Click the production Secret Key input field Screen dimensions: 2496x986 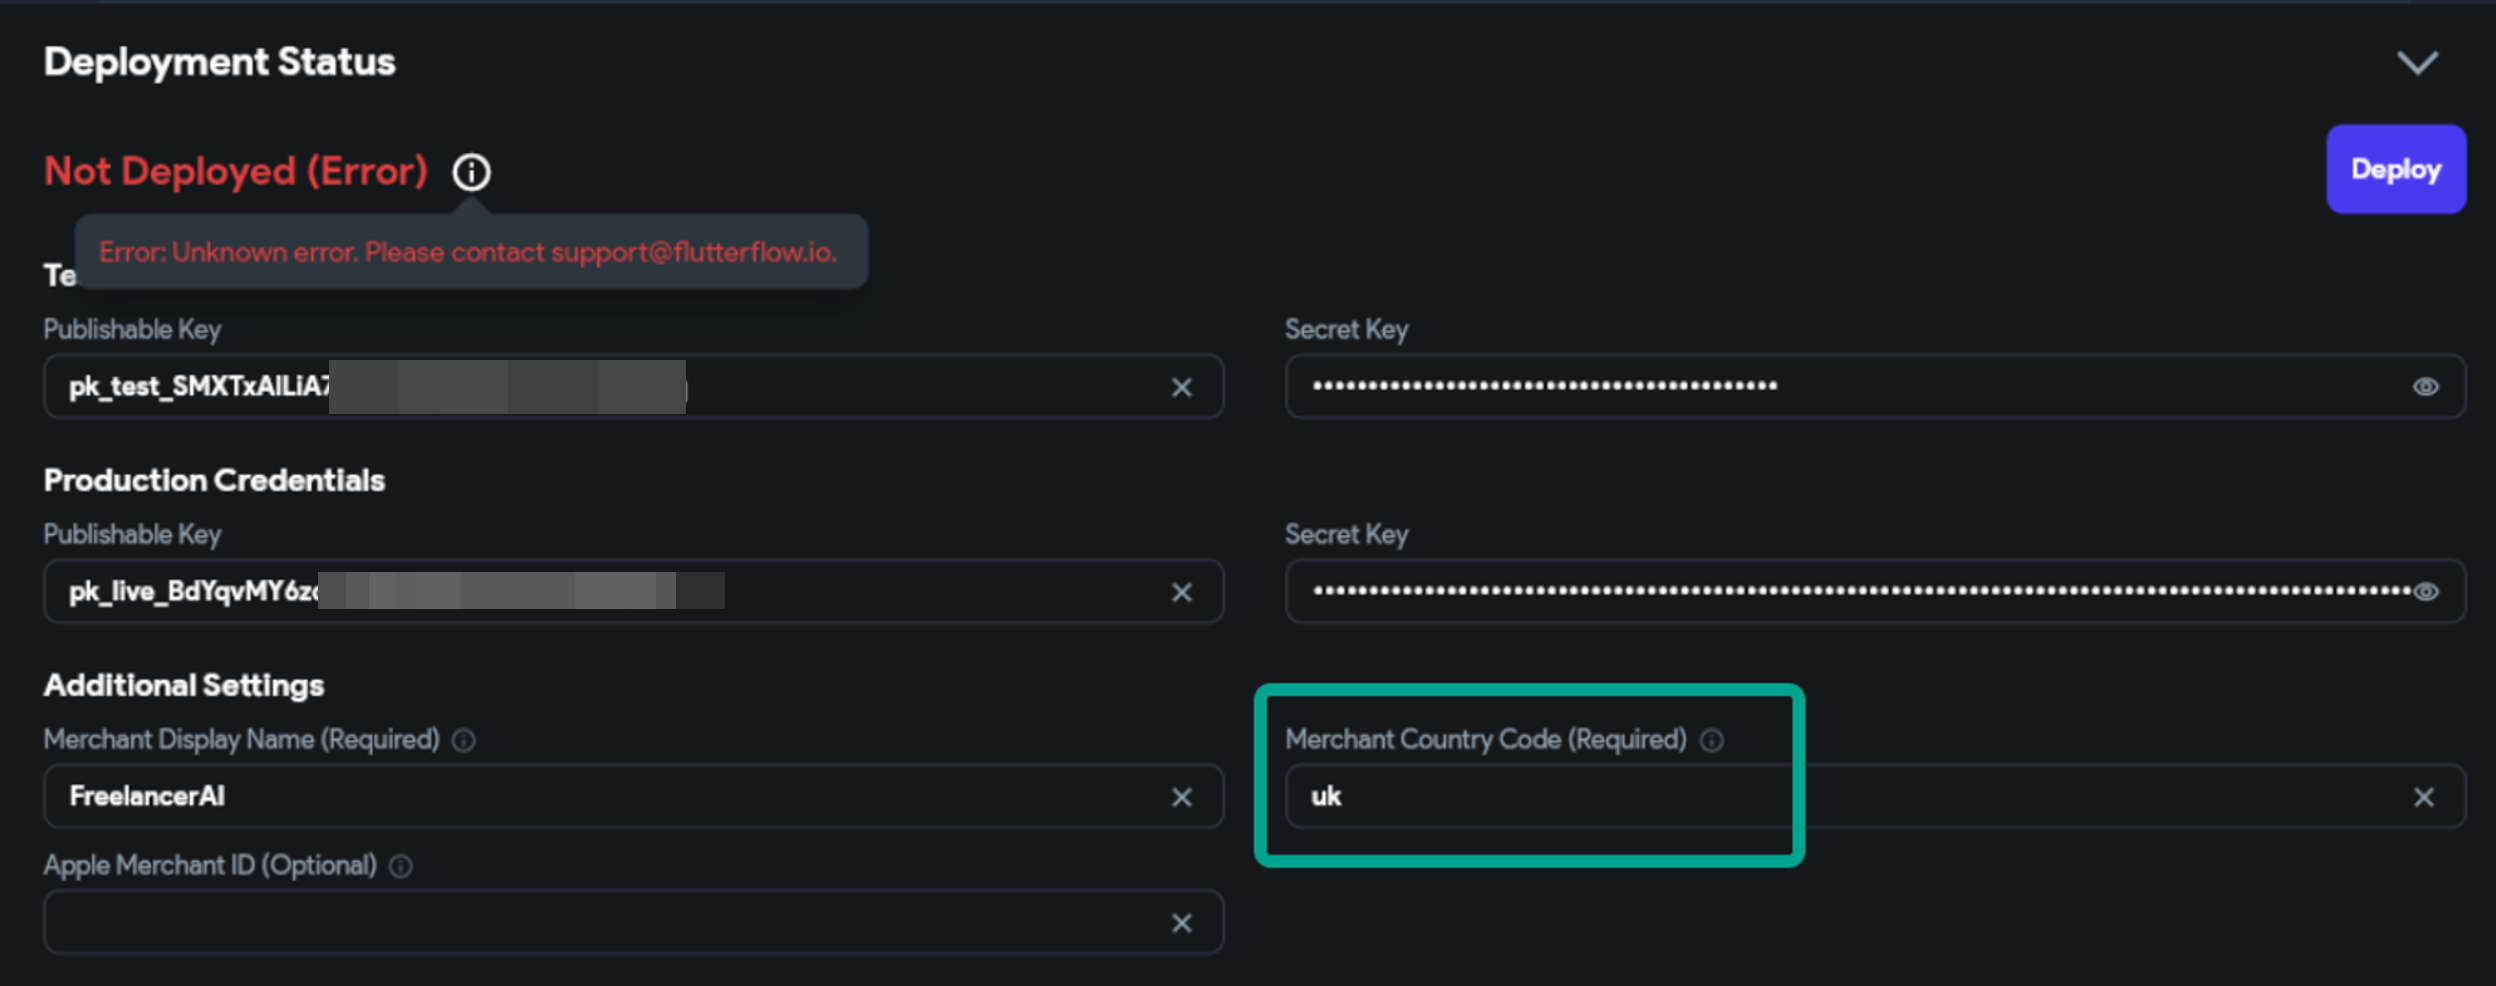pyautogui.click(x=1875, y=591)
